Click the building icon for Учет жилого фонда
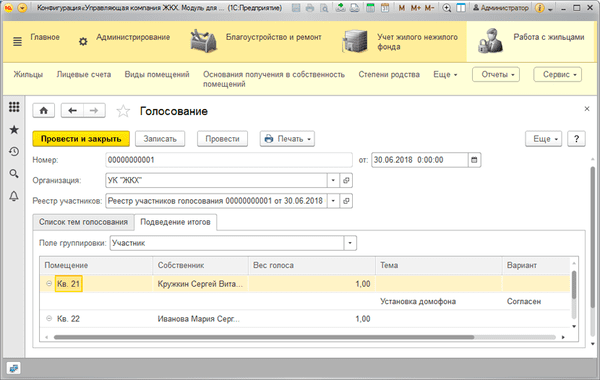 [355, 41]
